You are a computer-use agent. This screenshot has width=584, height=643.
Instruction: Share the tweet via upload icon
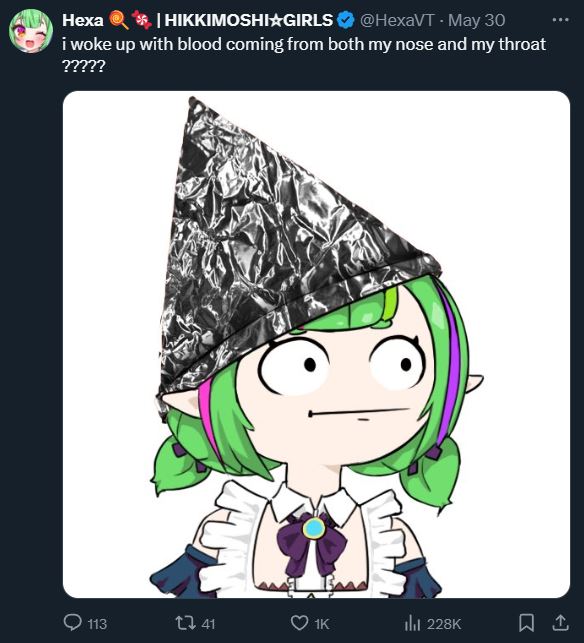[x=561, y=623]
